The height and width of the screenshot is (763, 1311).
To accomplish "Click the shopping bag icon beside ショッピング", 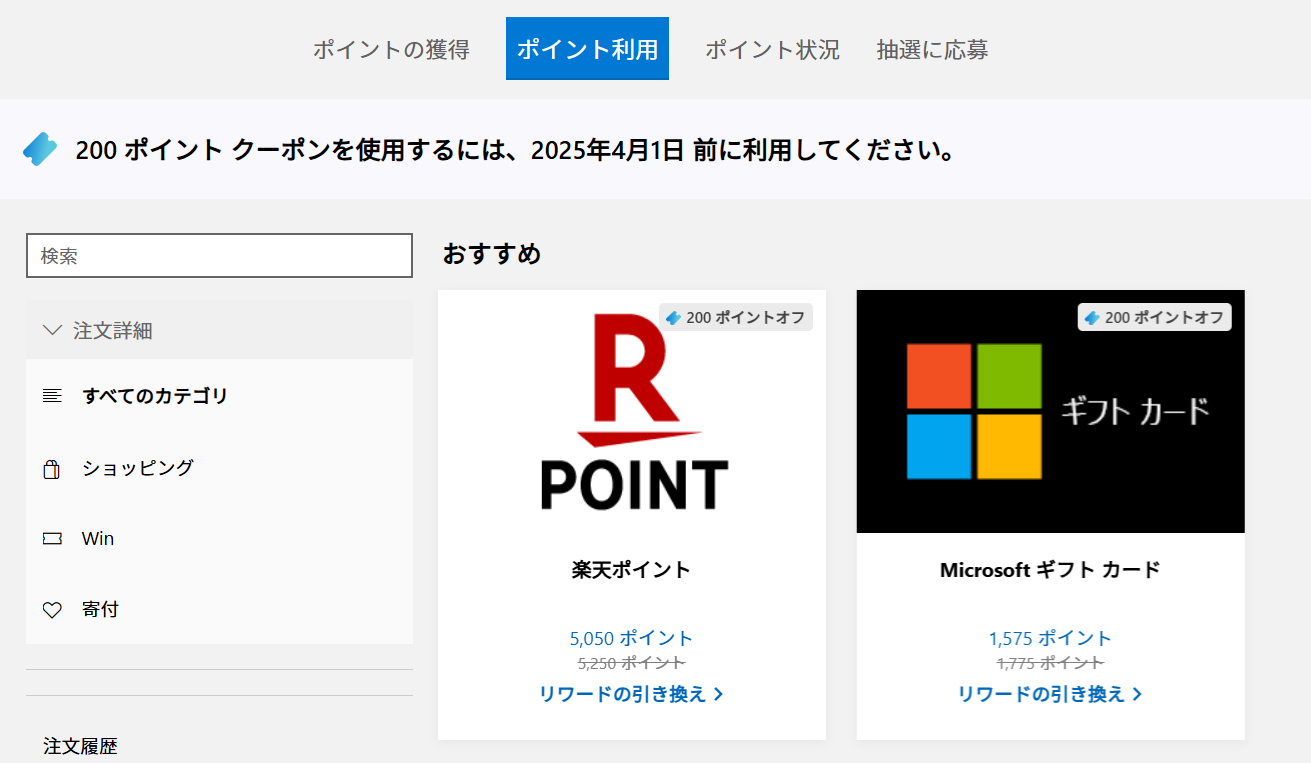I will point(52,468).
